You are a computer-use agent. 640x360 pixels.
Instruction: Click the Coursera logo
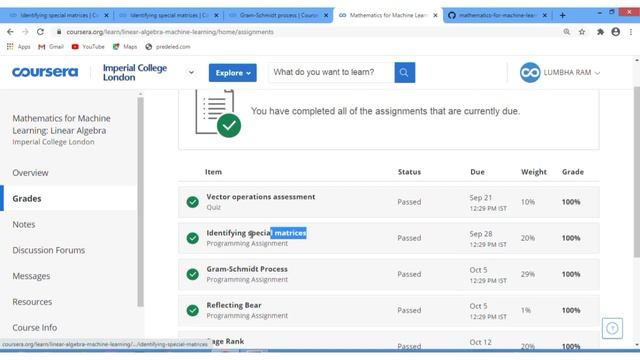45,72
